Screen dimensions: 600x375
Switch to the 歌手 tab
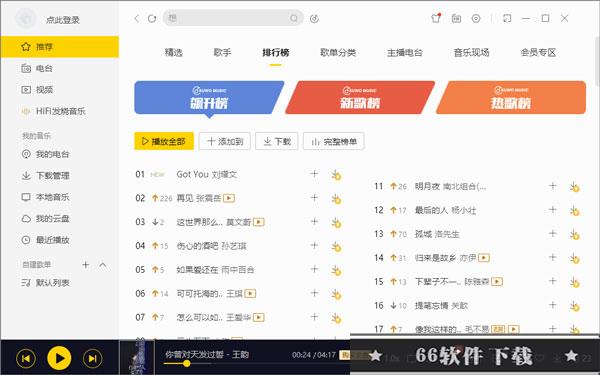pos(222,52)
